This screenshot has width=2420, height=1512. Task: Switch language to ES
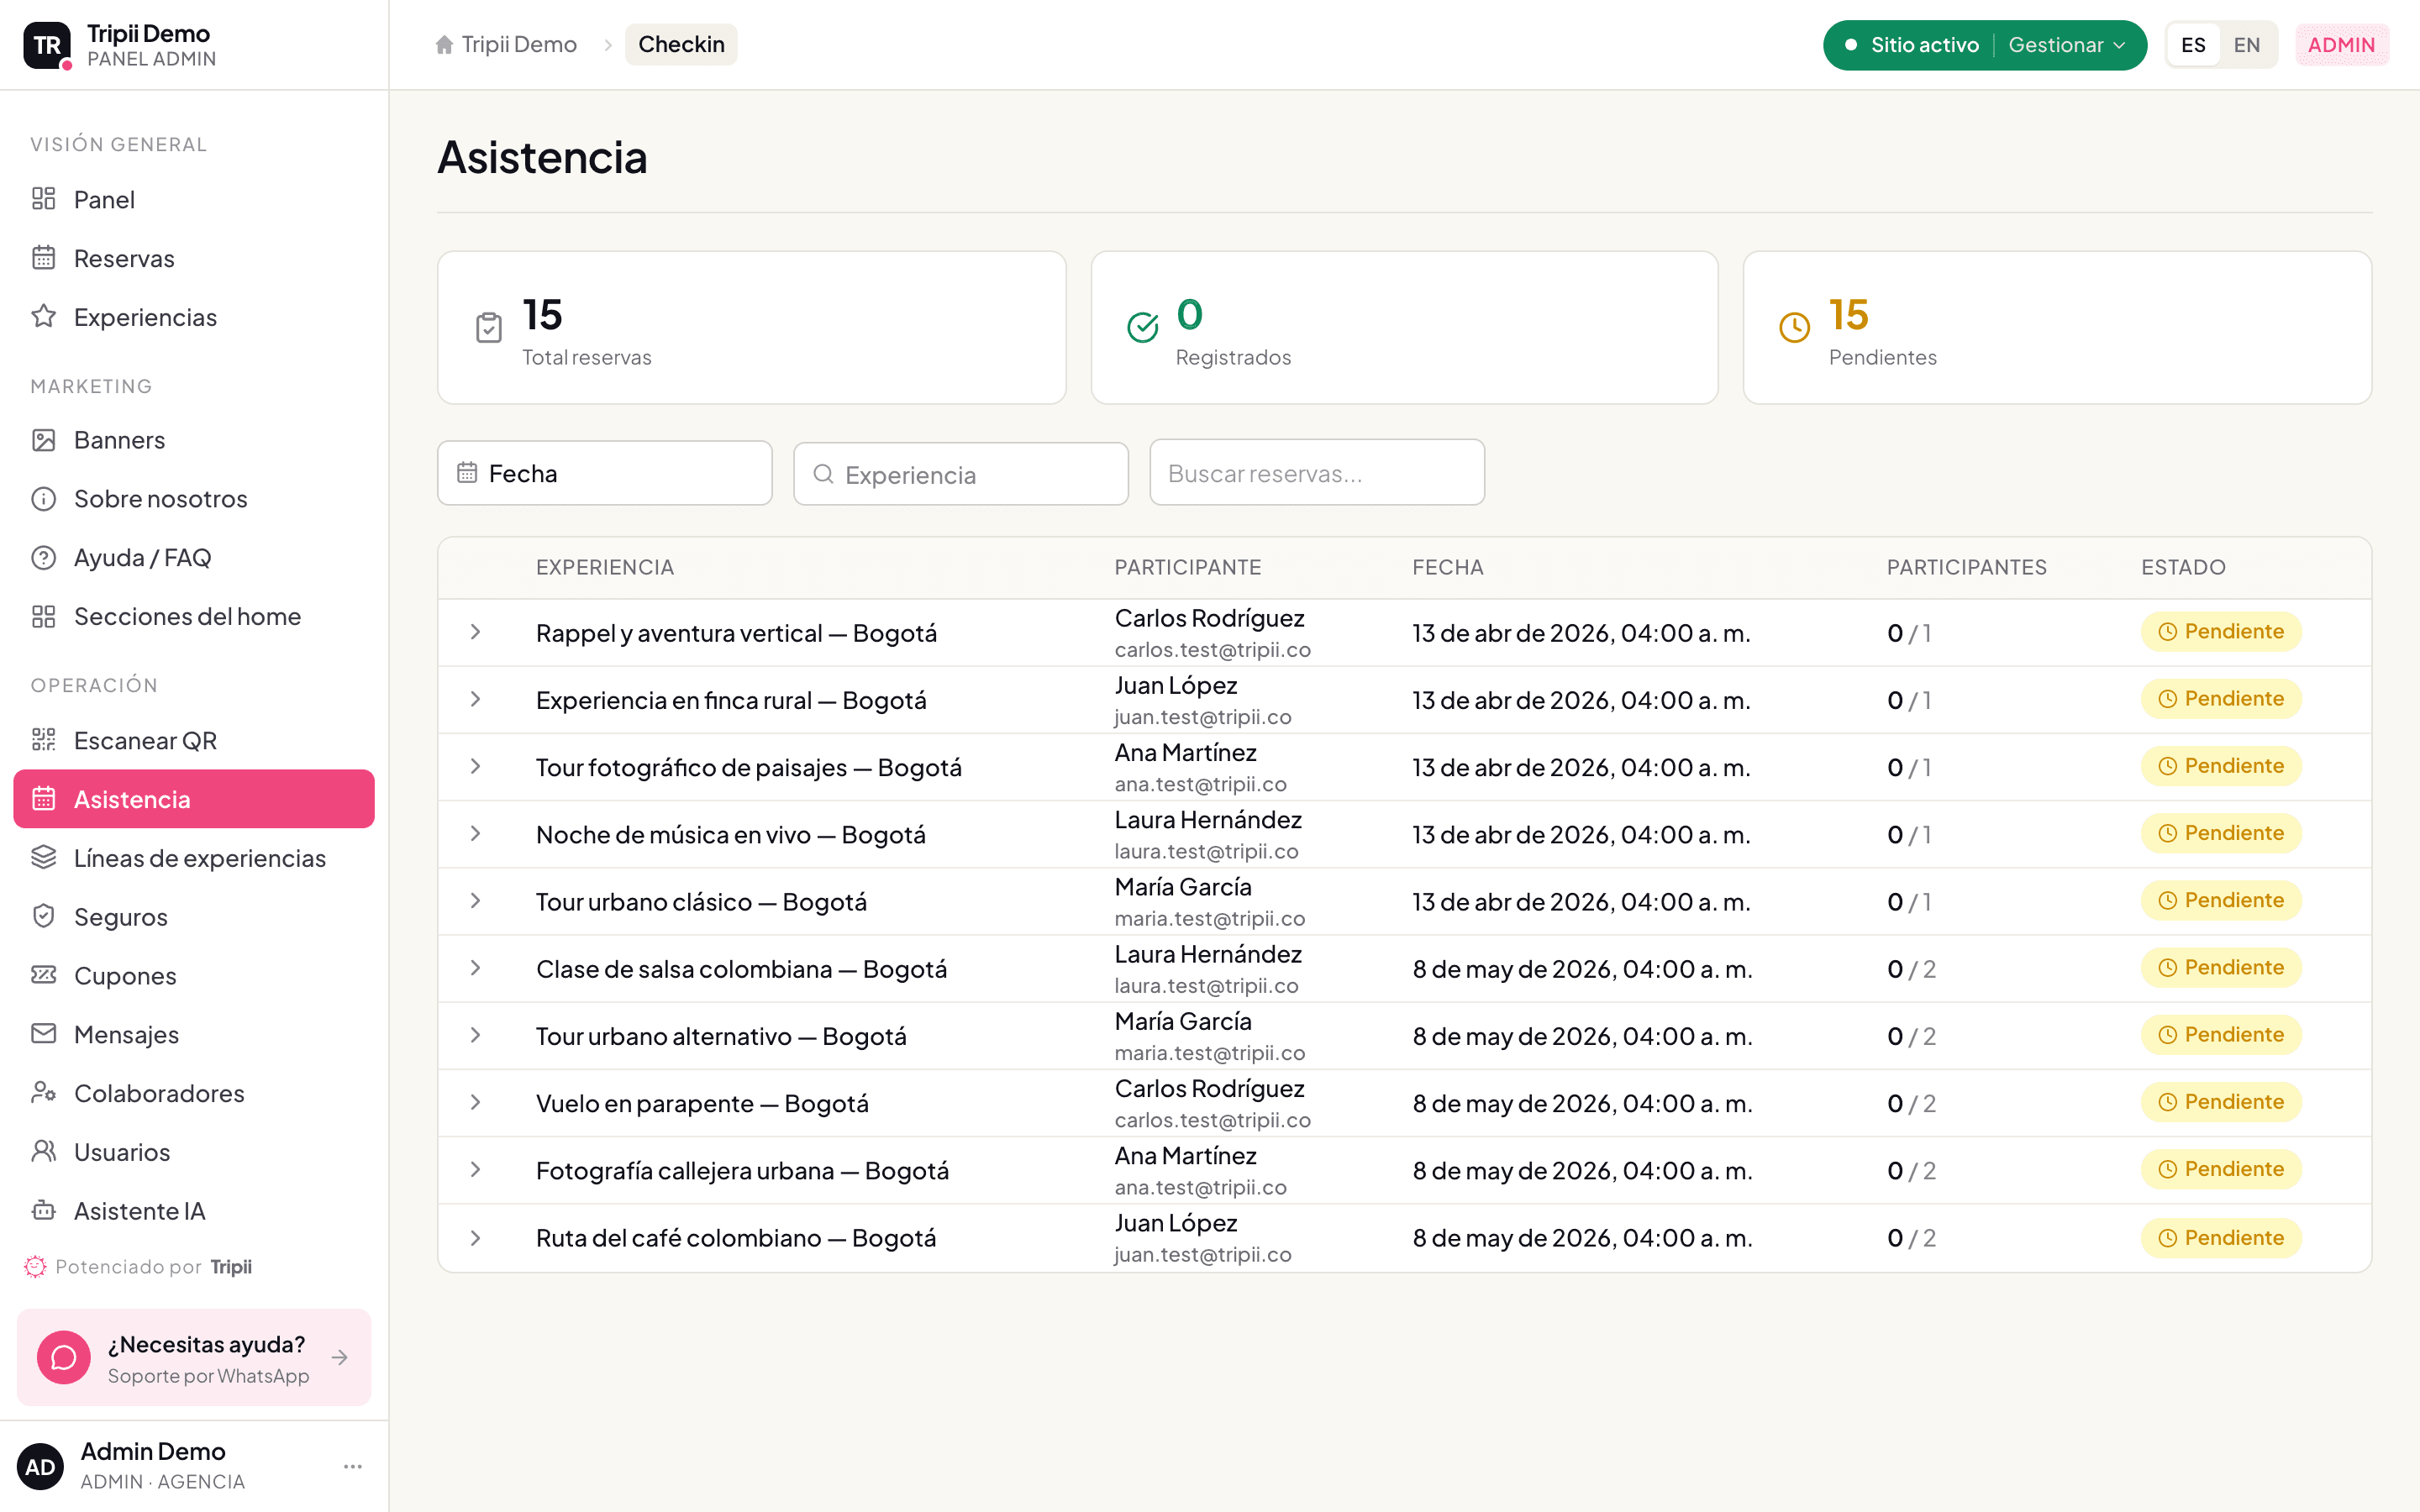(x=2193, y=45)
